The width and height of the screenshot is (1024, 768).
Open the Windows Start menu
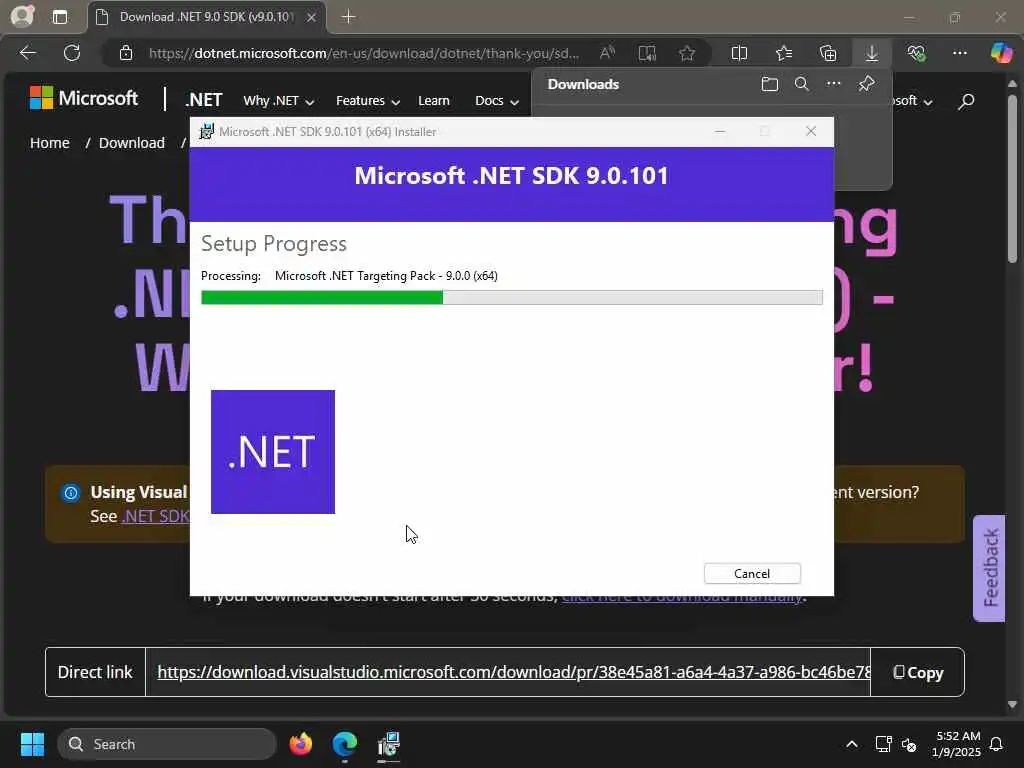[x=32, y=744]
